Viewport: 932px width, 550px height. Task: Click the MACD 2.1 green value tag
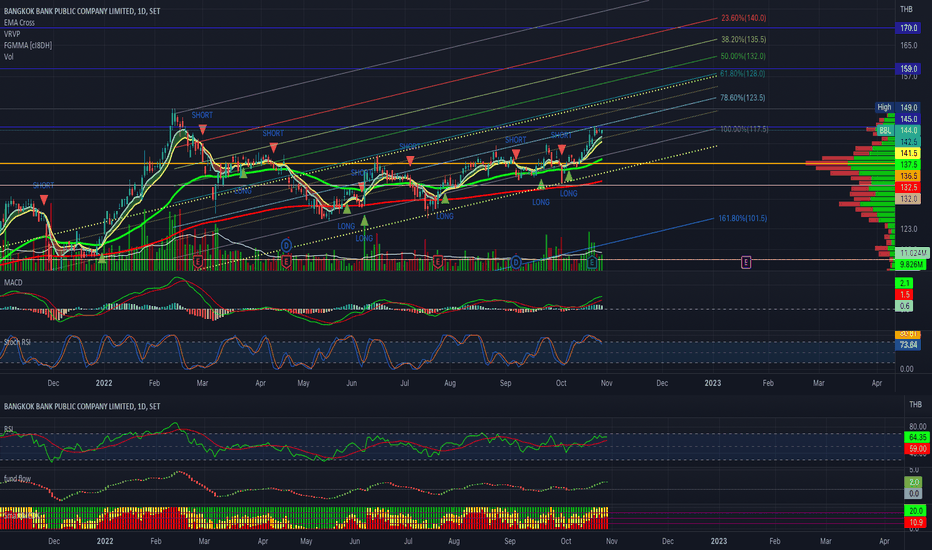coord(904,283)
